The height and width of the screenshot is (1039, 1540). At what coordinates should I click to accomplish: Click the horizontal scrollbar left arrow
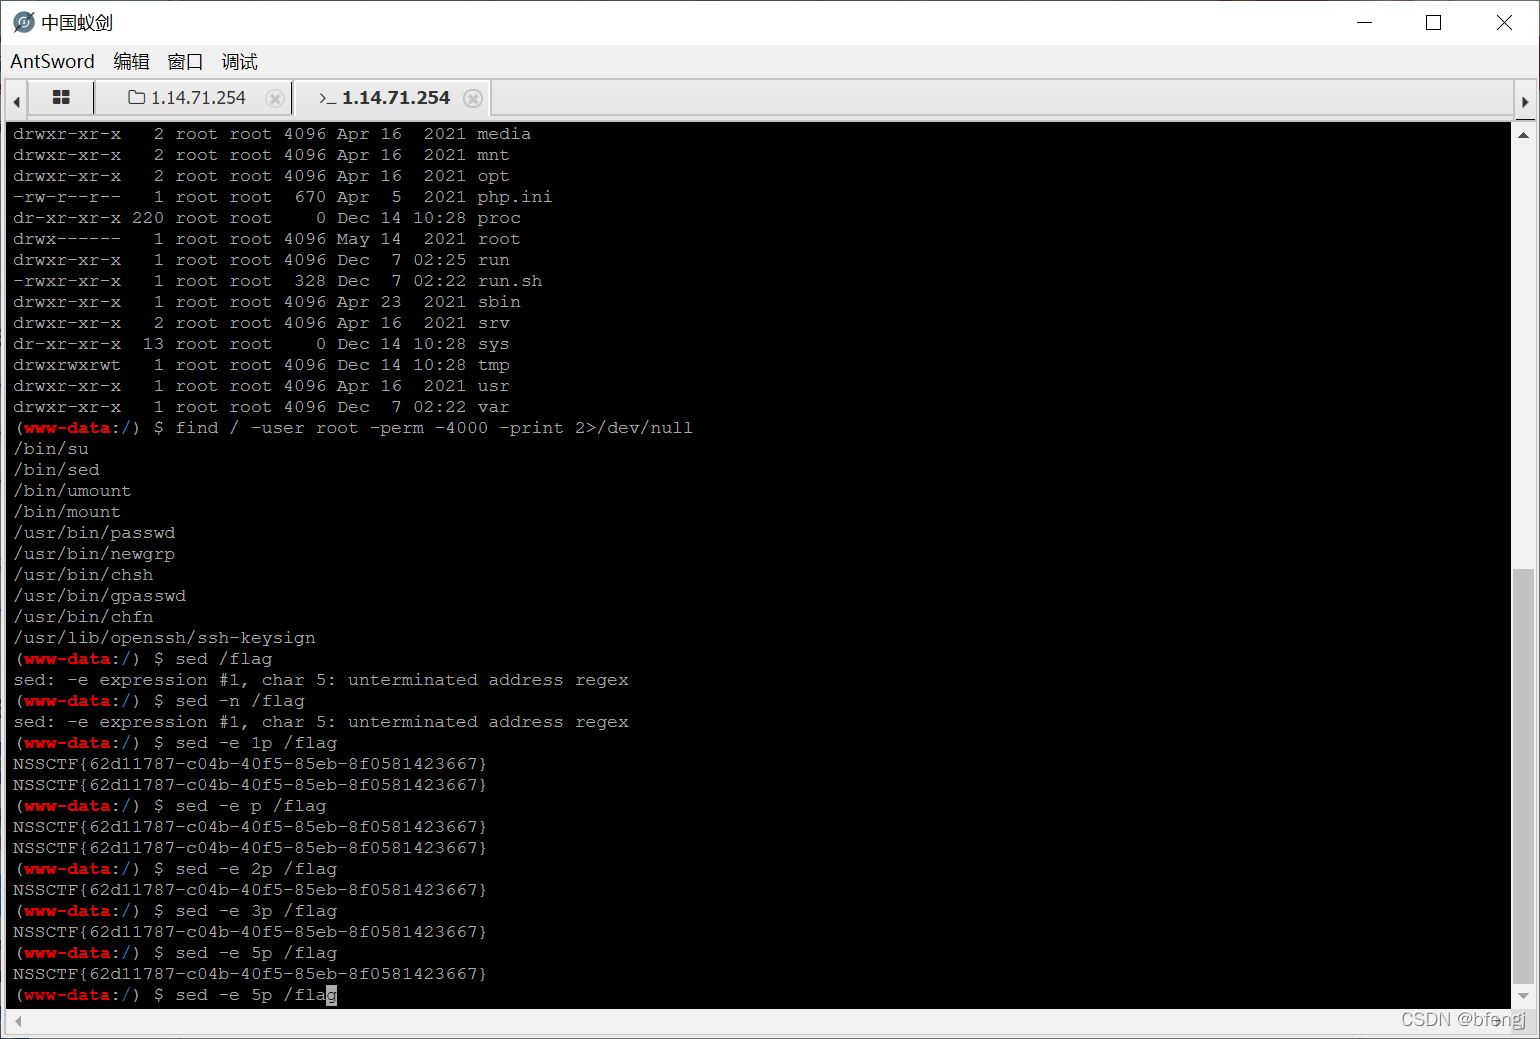pyautogui.click(x=18, y=1021)
